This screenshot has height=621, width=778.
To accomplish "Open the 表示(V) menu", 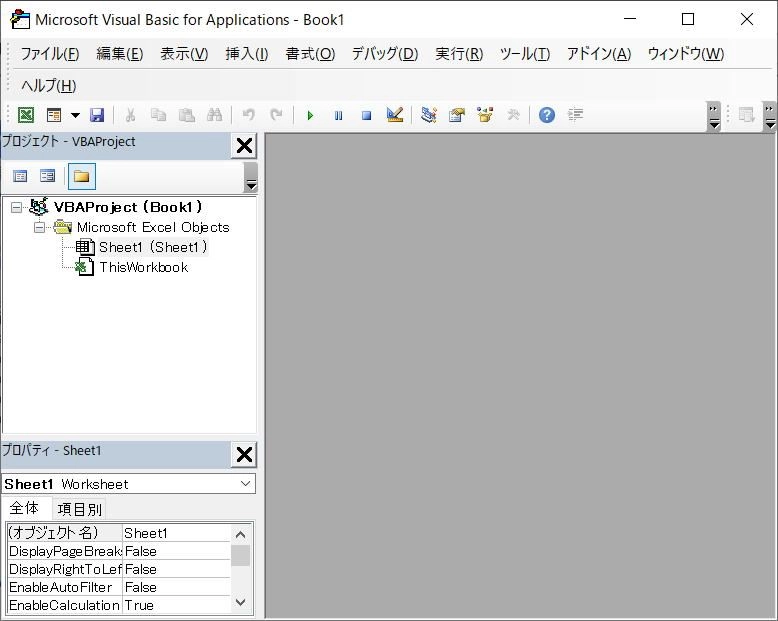I will click(184, 54).
